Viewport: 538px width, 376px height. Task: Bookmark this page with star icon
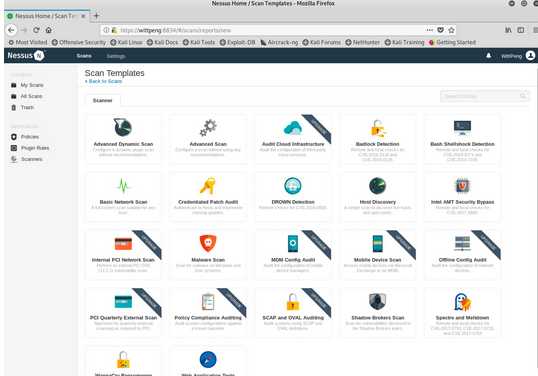tap(452, 30)
